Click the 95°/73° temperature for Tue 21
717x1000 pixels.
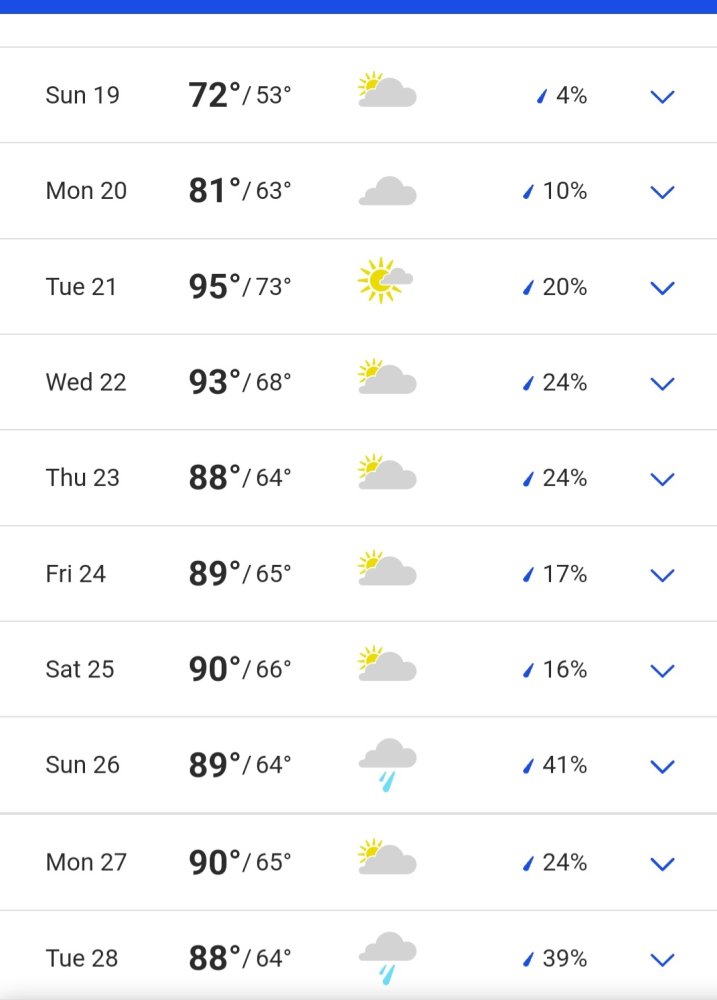pos(240,286)
